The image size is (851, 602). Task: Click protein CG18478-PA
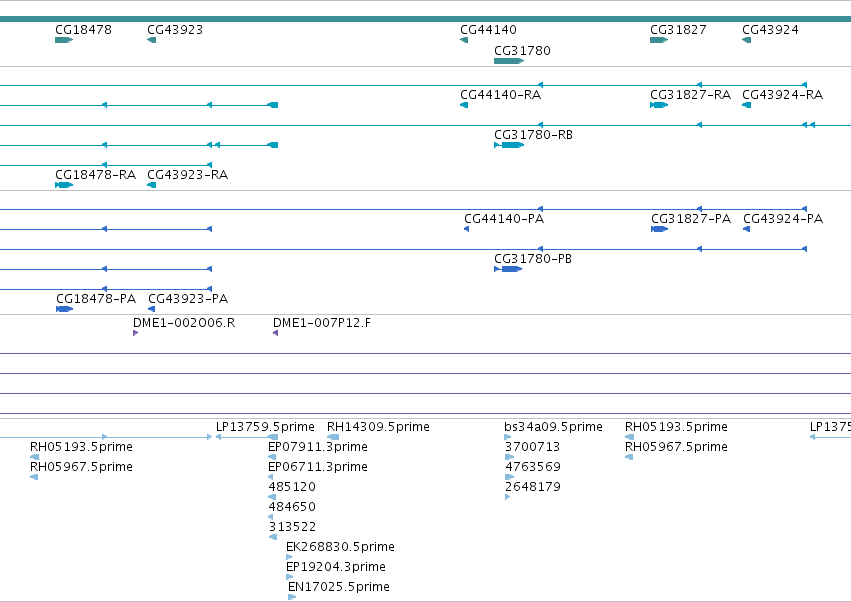coord(96,299)
